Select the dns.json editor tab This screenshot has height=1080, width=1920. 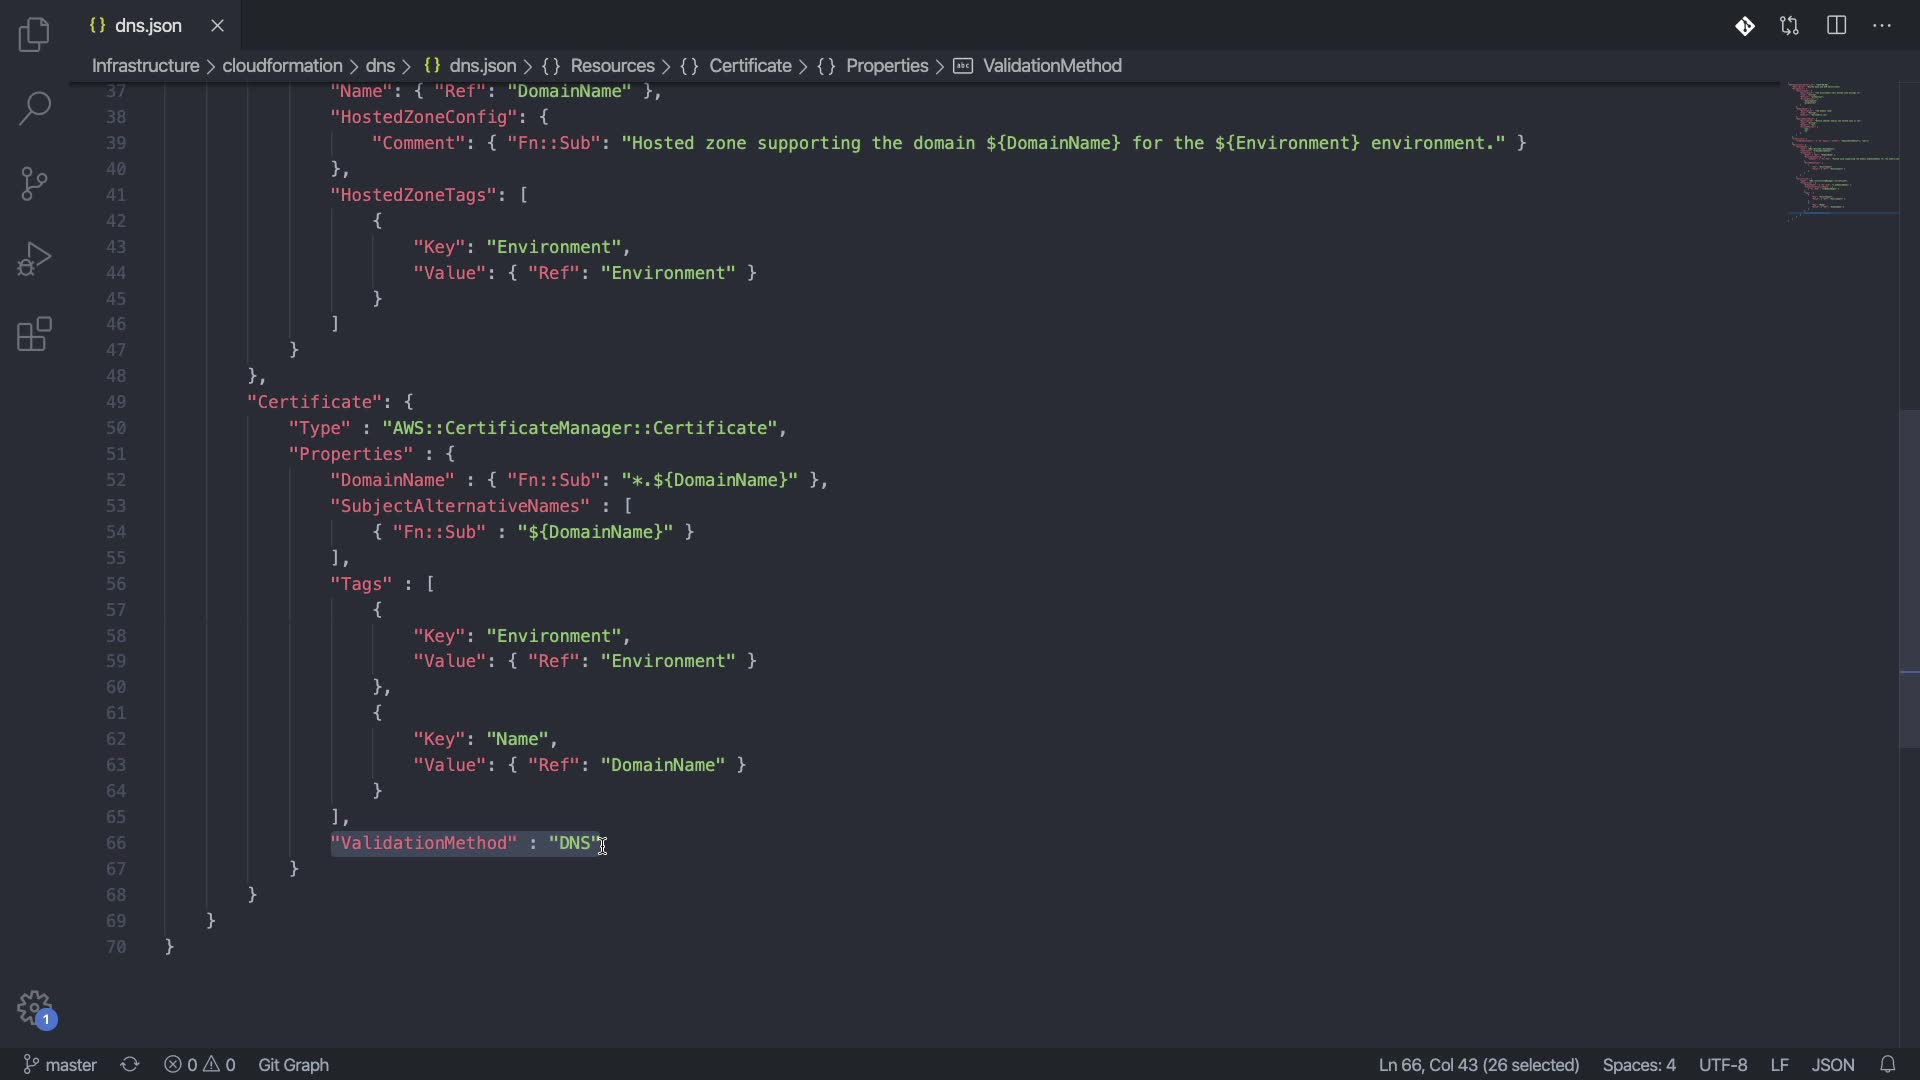(x=148, y=26)
